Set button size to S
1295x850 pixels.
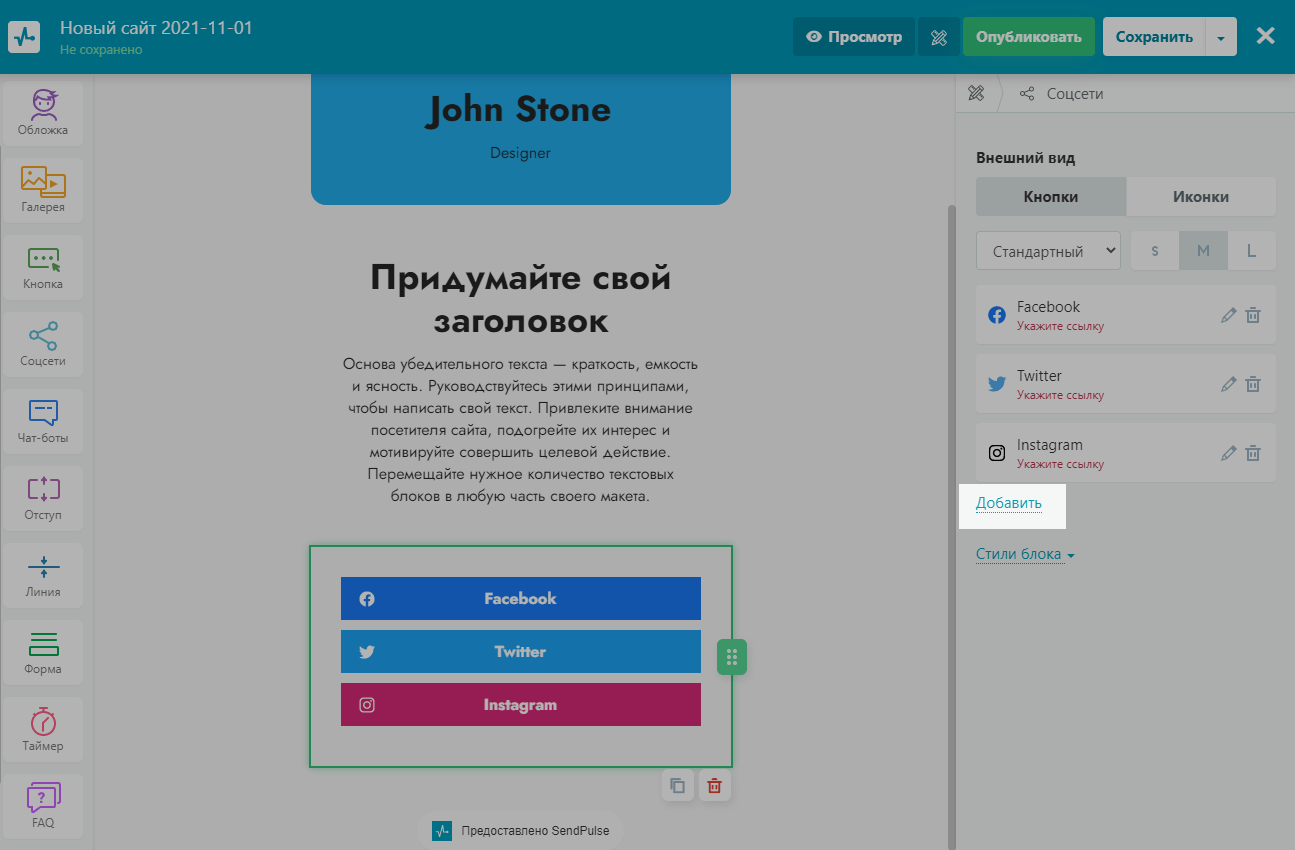(x=1155, y=251)
